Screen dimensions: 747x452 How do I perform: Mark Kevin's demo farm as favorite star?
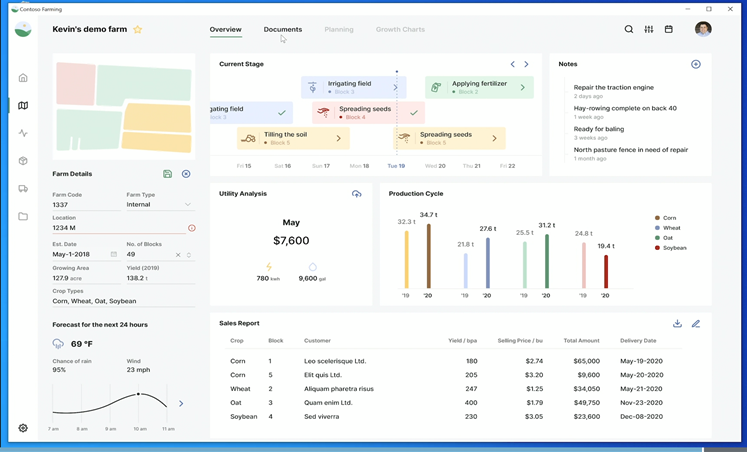pyautogui.click(x=138, y=30)
